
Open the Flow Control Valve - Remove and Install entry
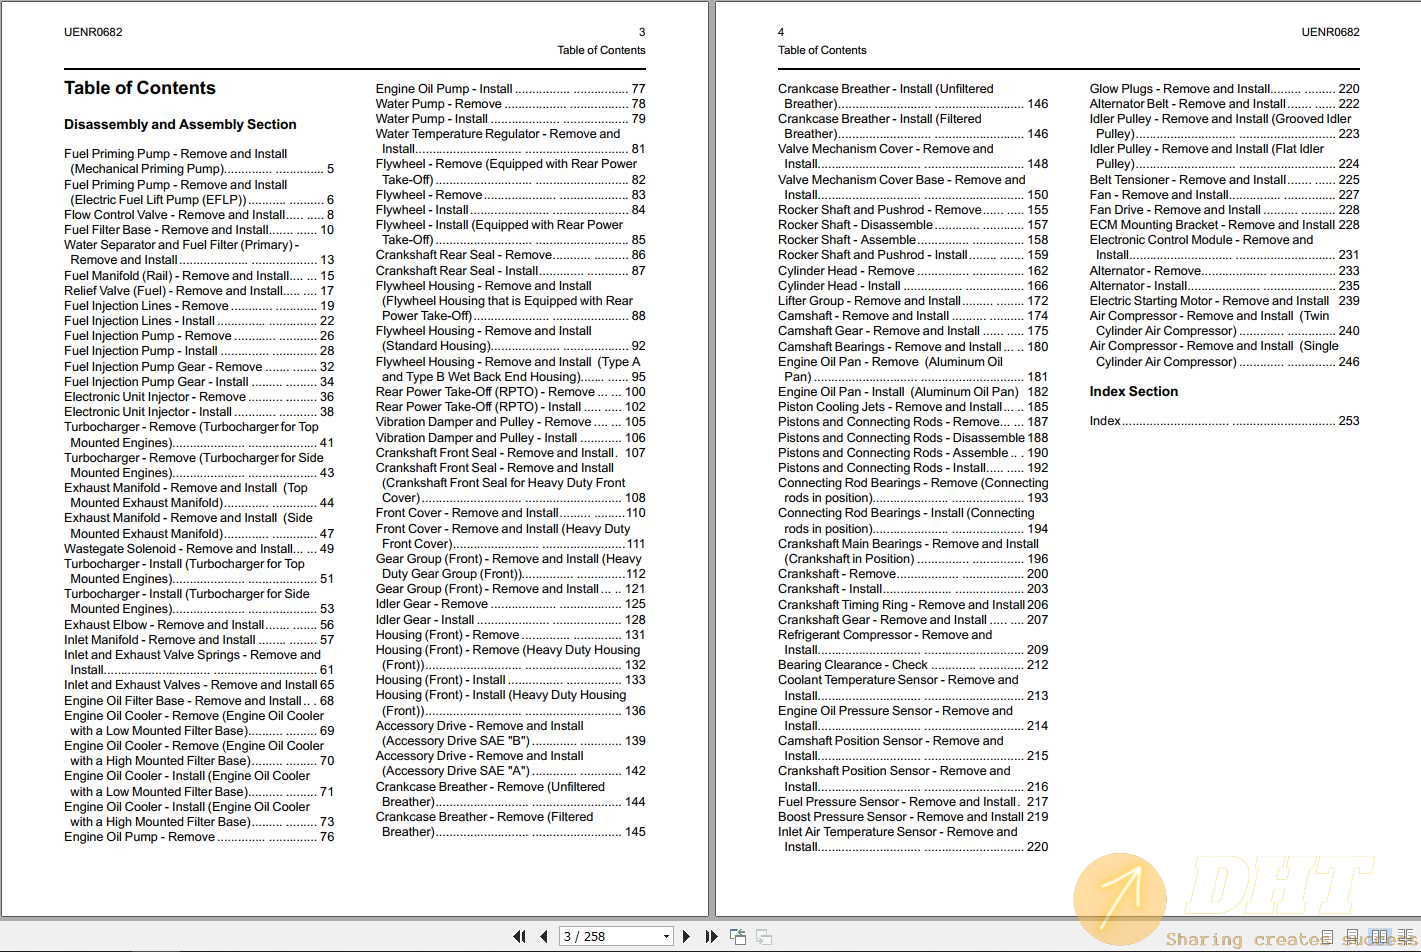pos(199,214)
